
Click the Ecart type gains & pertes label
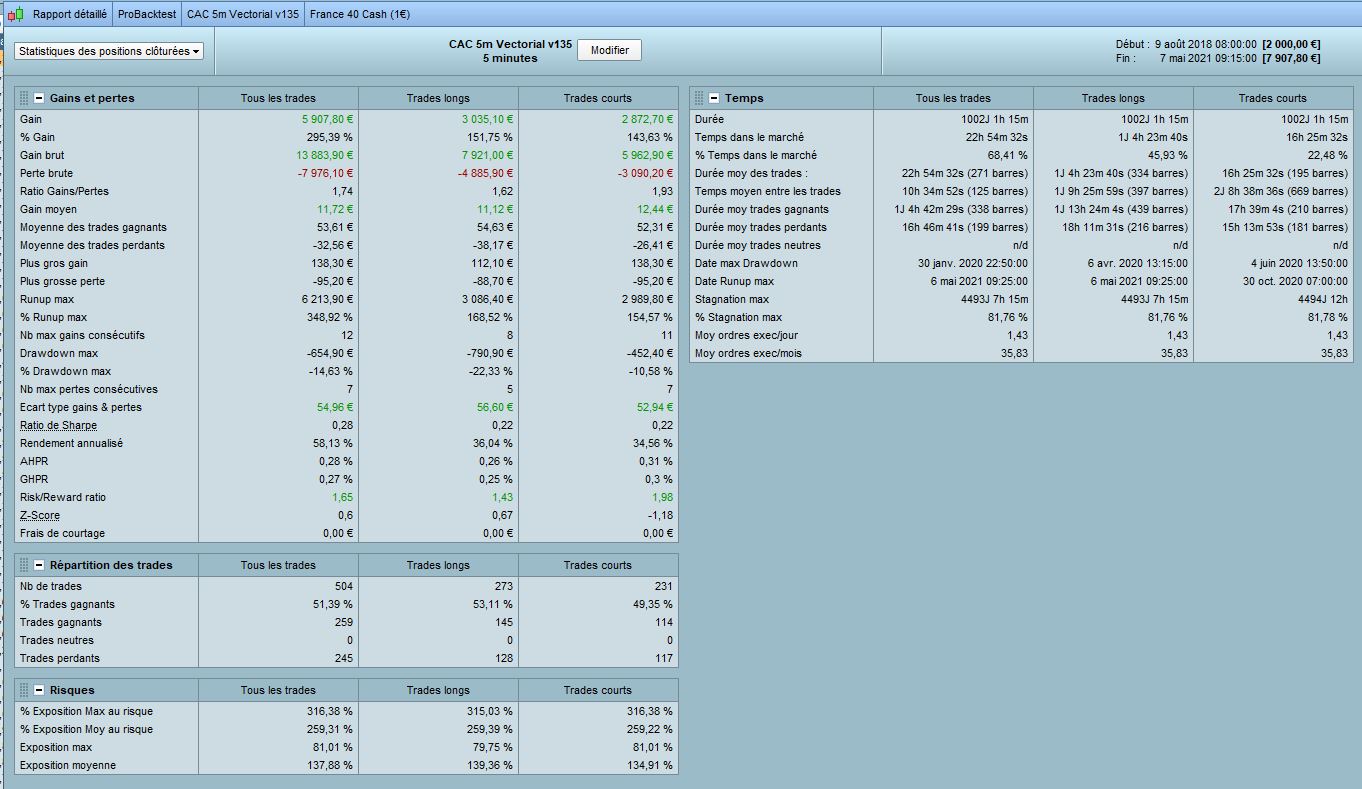coord(81,407)
